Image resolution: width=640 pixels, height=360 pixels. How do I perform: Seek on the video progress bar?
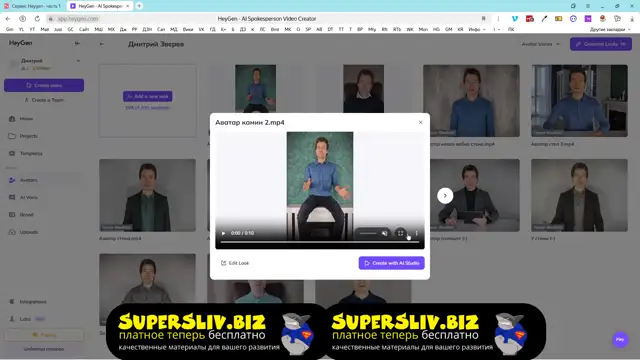(x=320, y=242)
